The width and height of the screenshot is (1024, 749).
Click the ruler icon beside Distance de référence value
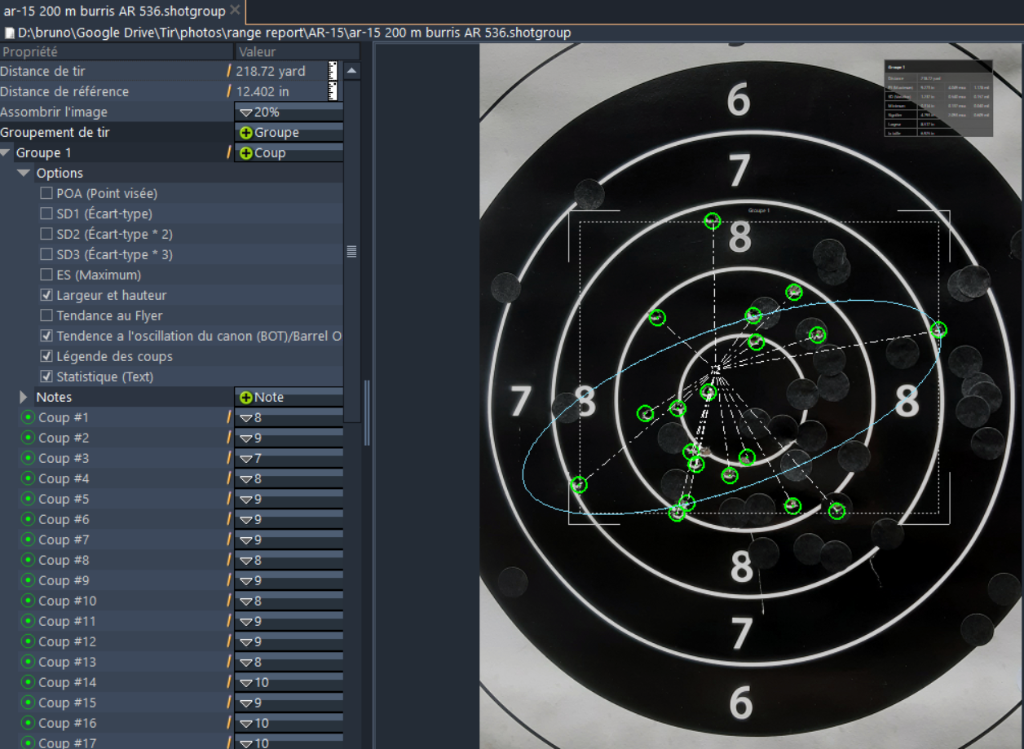click(x=334, y=92)
